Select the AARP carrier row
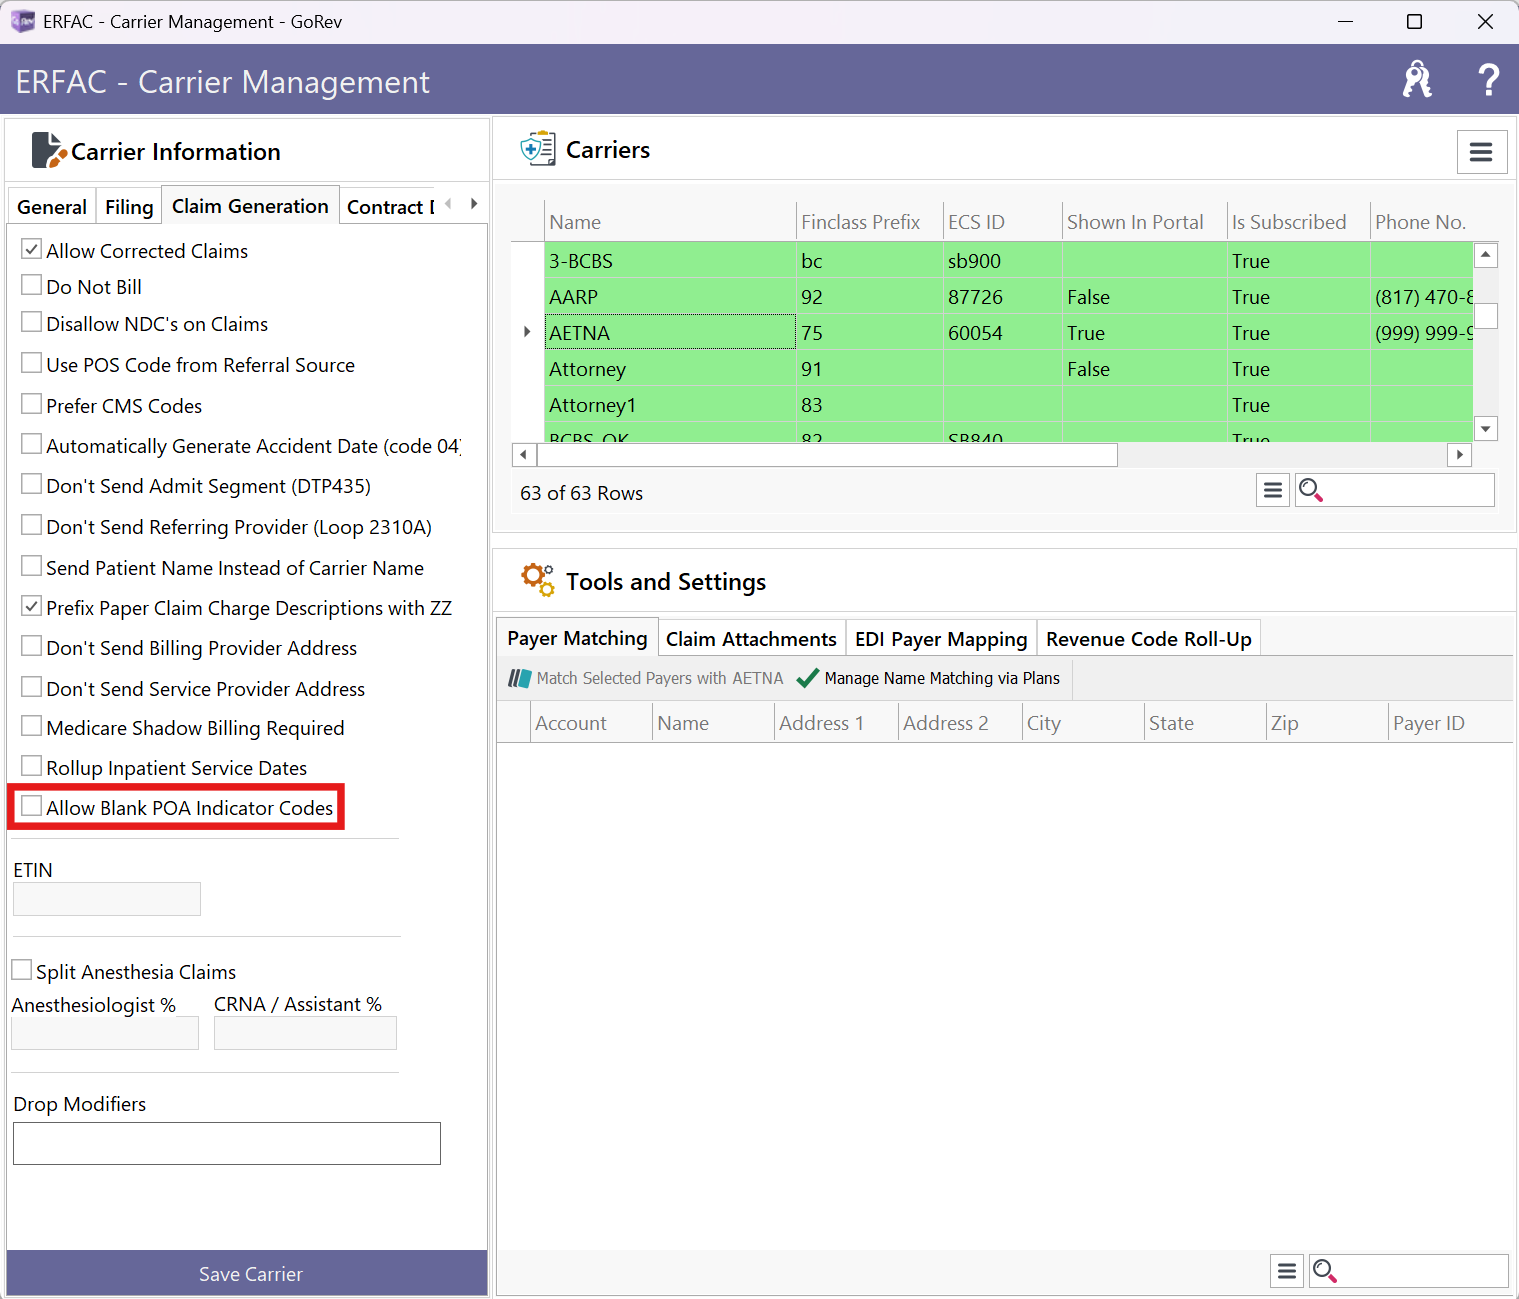 pos(1010,297)
